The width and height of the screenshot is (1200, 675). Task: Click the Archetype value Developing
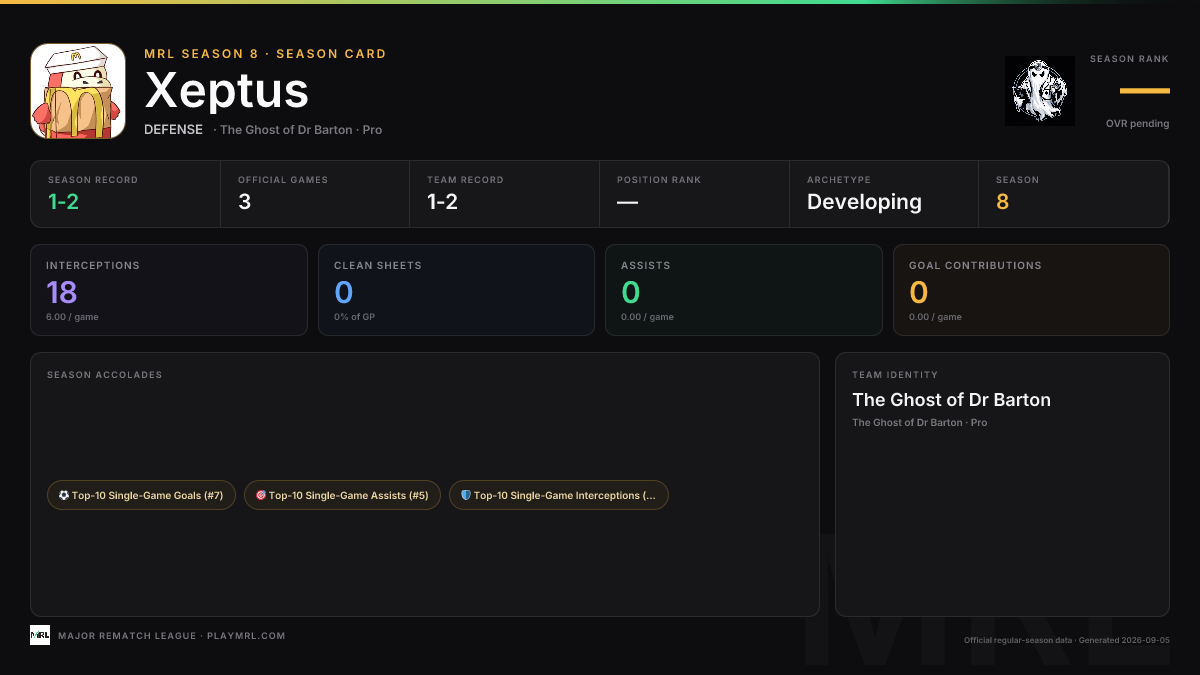[x=864, y=202]
